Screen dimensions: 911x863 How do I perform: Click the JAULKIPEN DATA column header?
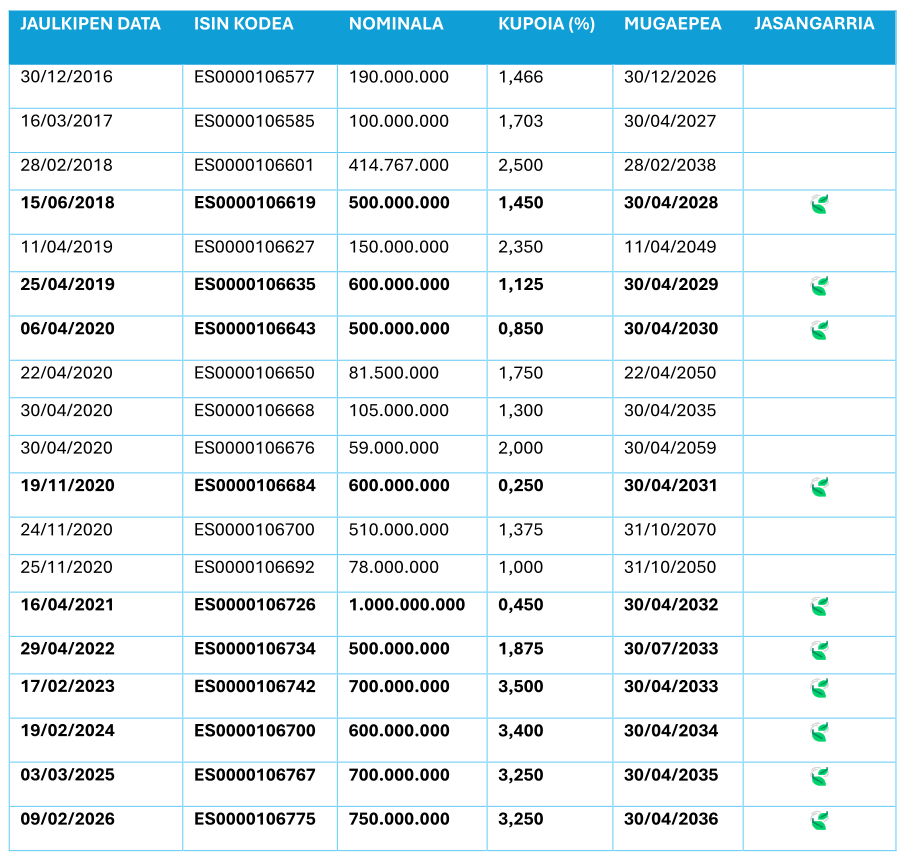coord(91,24)
